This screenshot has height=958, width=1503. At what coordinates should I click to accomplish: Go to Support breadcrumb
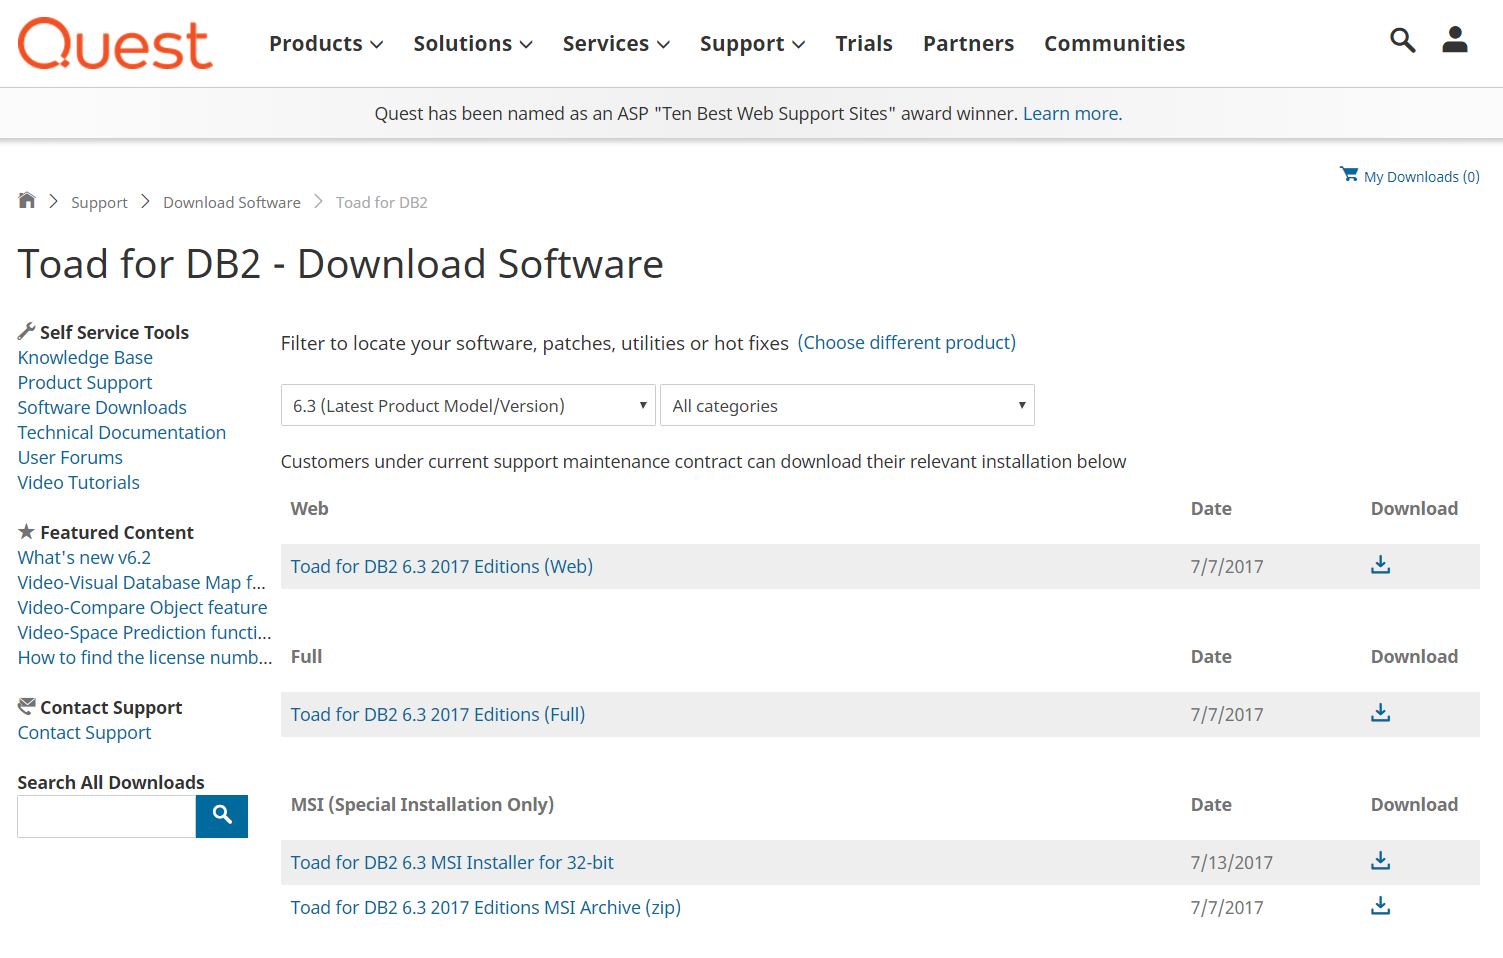click(99, 203)
